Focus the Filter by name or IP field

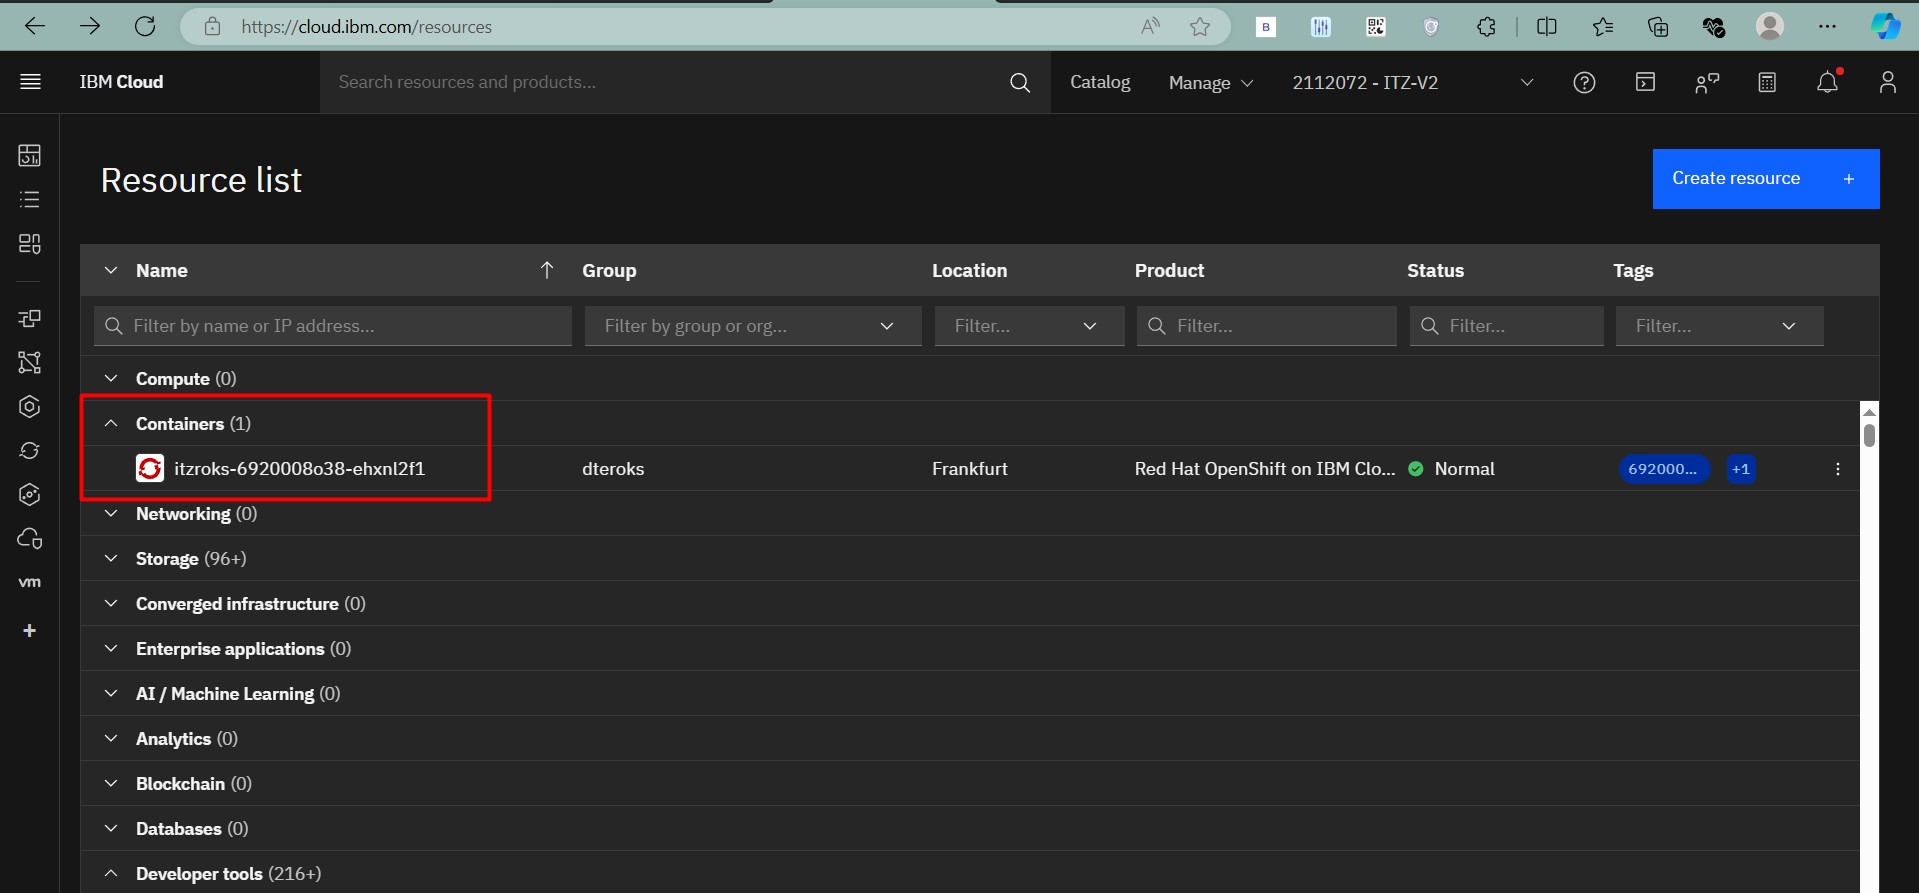[x=333, y=326]
